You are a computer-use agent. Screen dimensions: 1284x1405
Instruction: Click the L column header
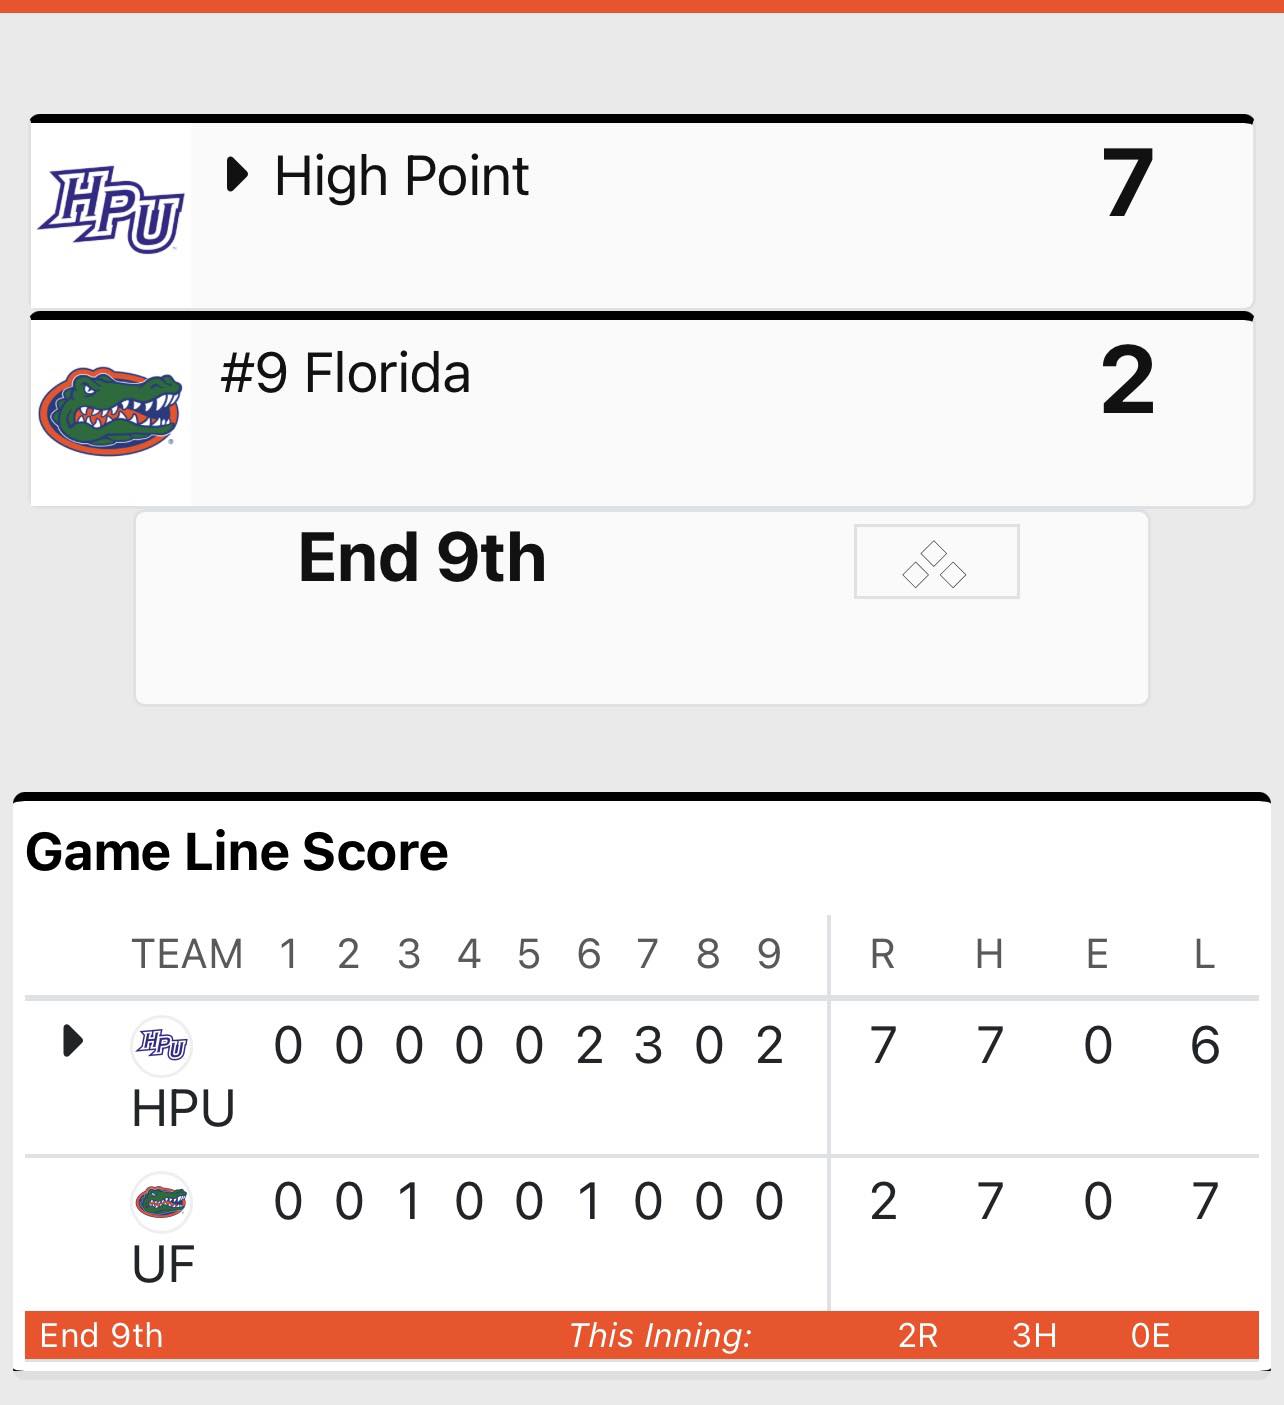click(1204, 954)
